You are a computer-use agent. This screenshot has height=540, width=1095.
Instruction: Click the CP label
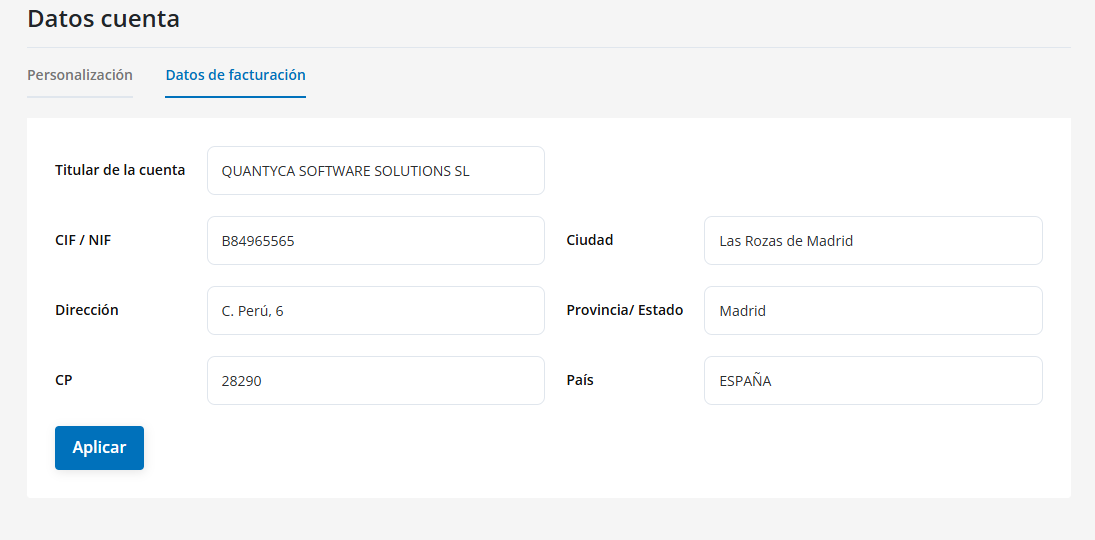coord(64,380)
